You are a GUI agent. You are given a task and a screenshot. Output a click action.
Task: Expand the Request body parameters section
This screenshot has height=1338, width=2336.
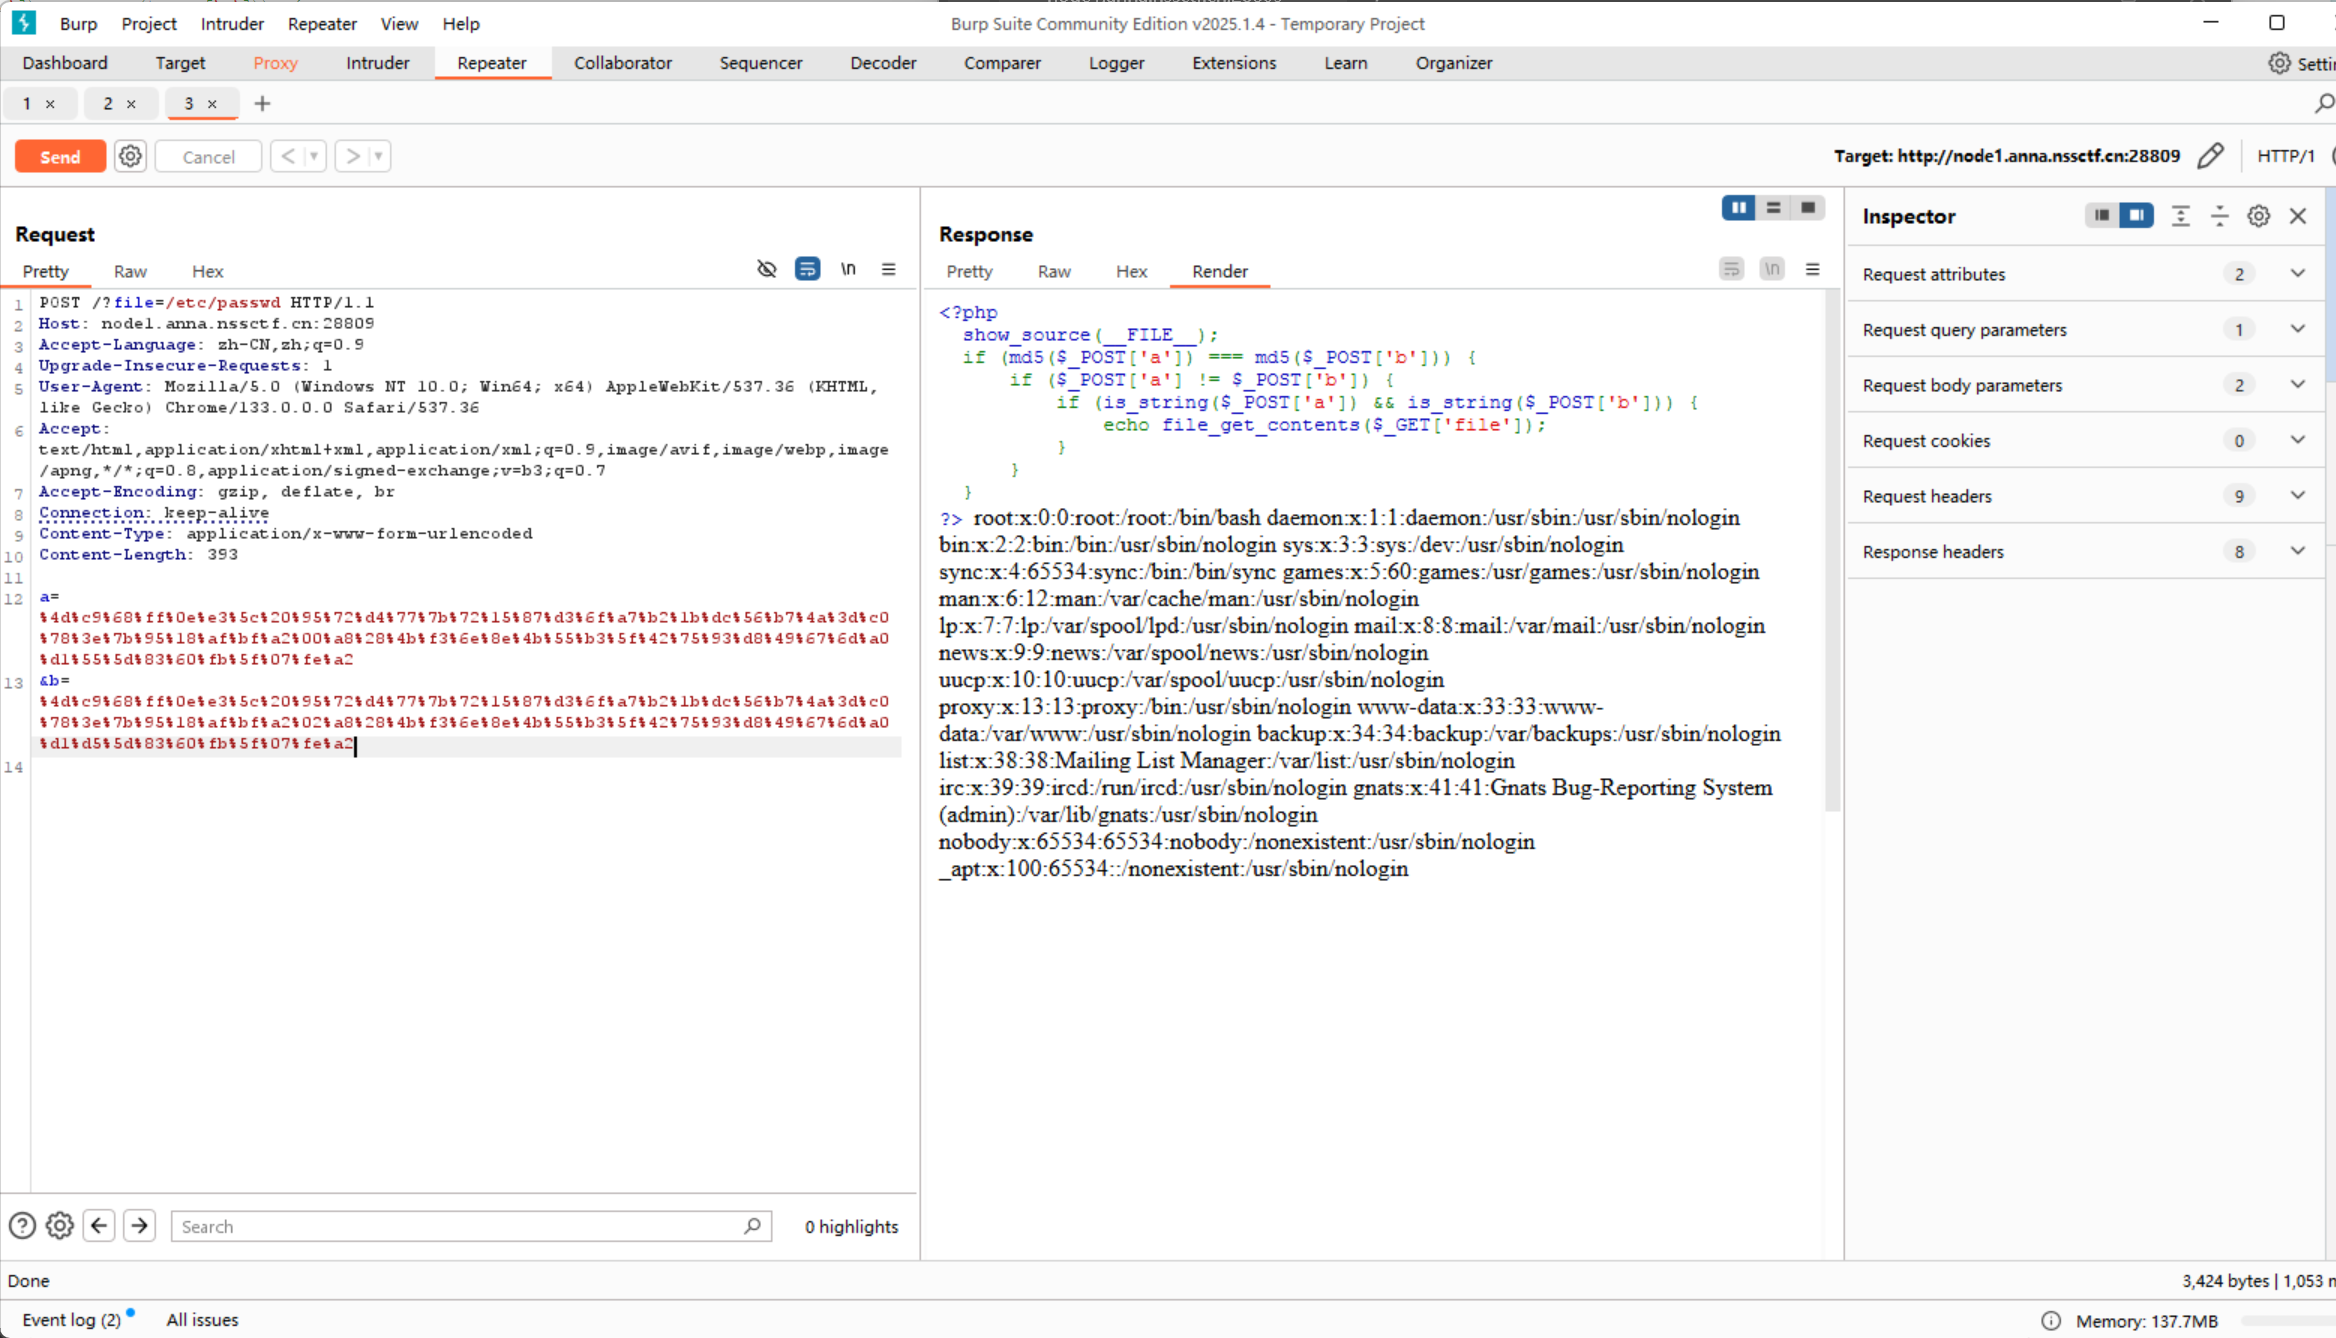[x=2297, y=385]
